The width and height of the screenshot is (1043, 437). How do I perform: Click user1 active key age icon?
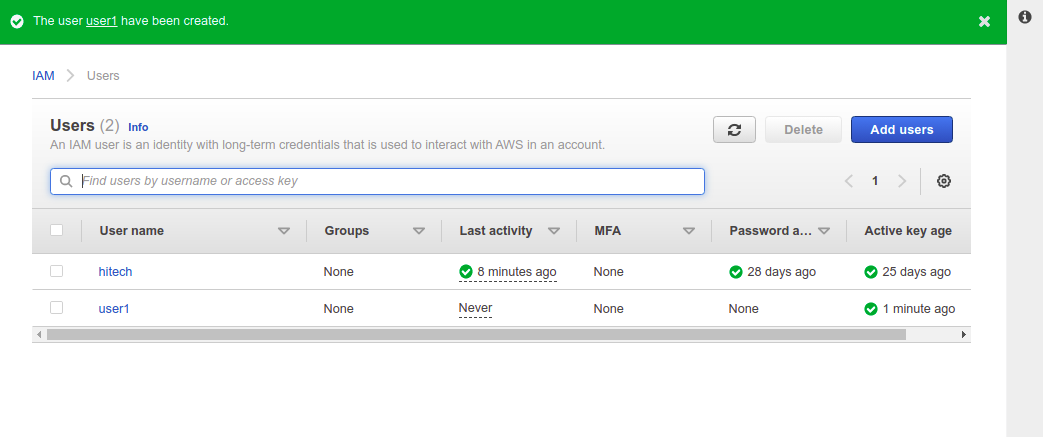[871, 309]
